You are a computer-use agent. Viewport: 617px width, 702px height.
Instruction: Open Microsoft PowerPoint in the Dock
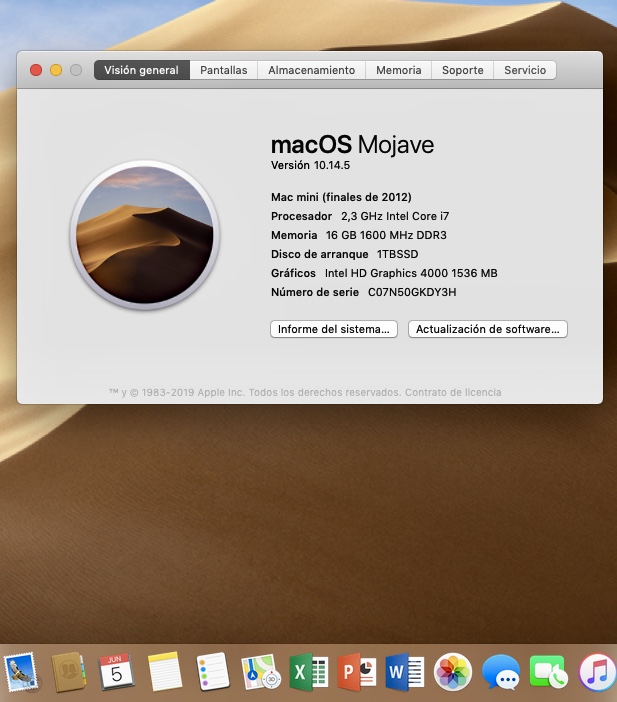[357, 672]
